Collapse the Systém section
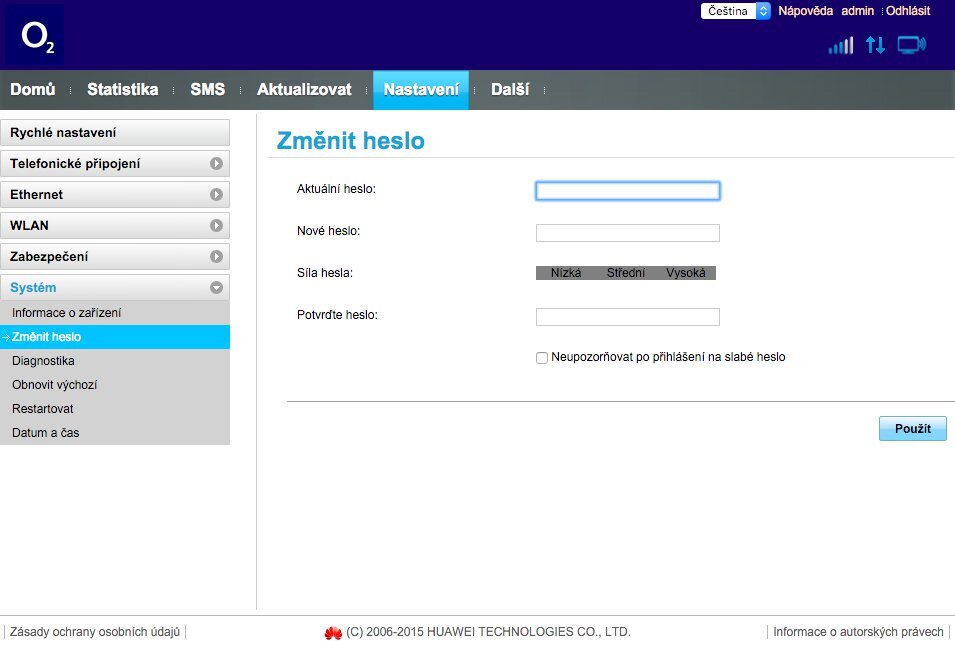Screen dimensions: 955x671 [x=115, y=287]
